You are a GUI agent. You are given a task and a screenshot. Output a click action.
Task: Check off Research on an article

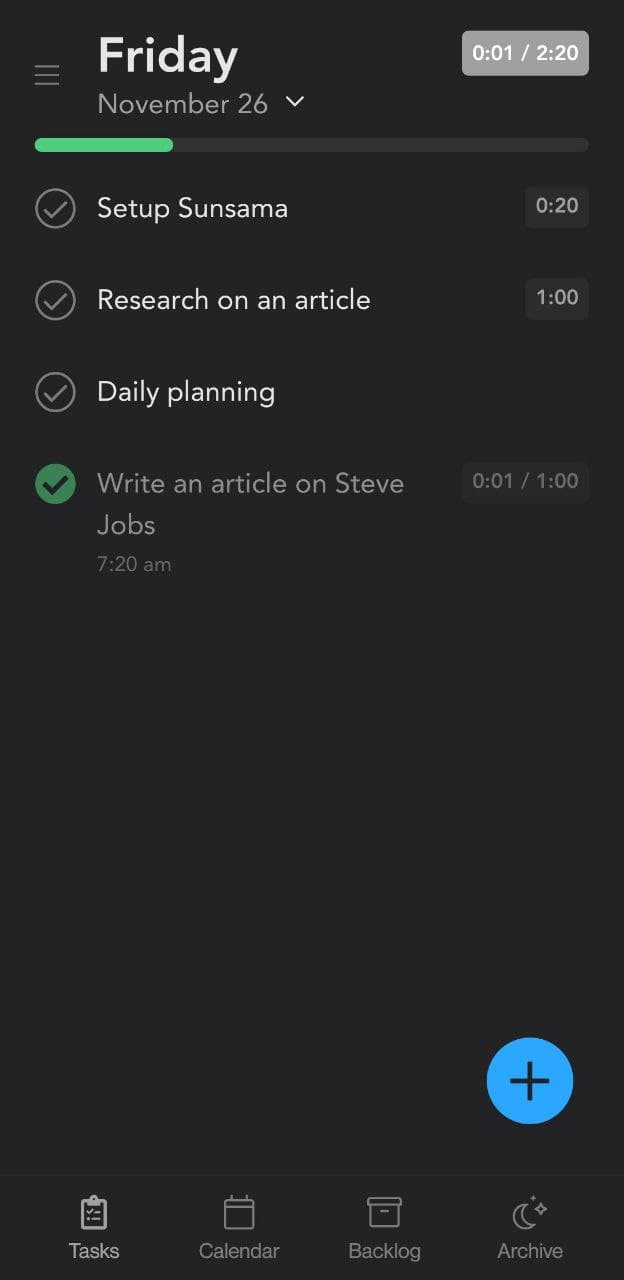click(55, 300)
